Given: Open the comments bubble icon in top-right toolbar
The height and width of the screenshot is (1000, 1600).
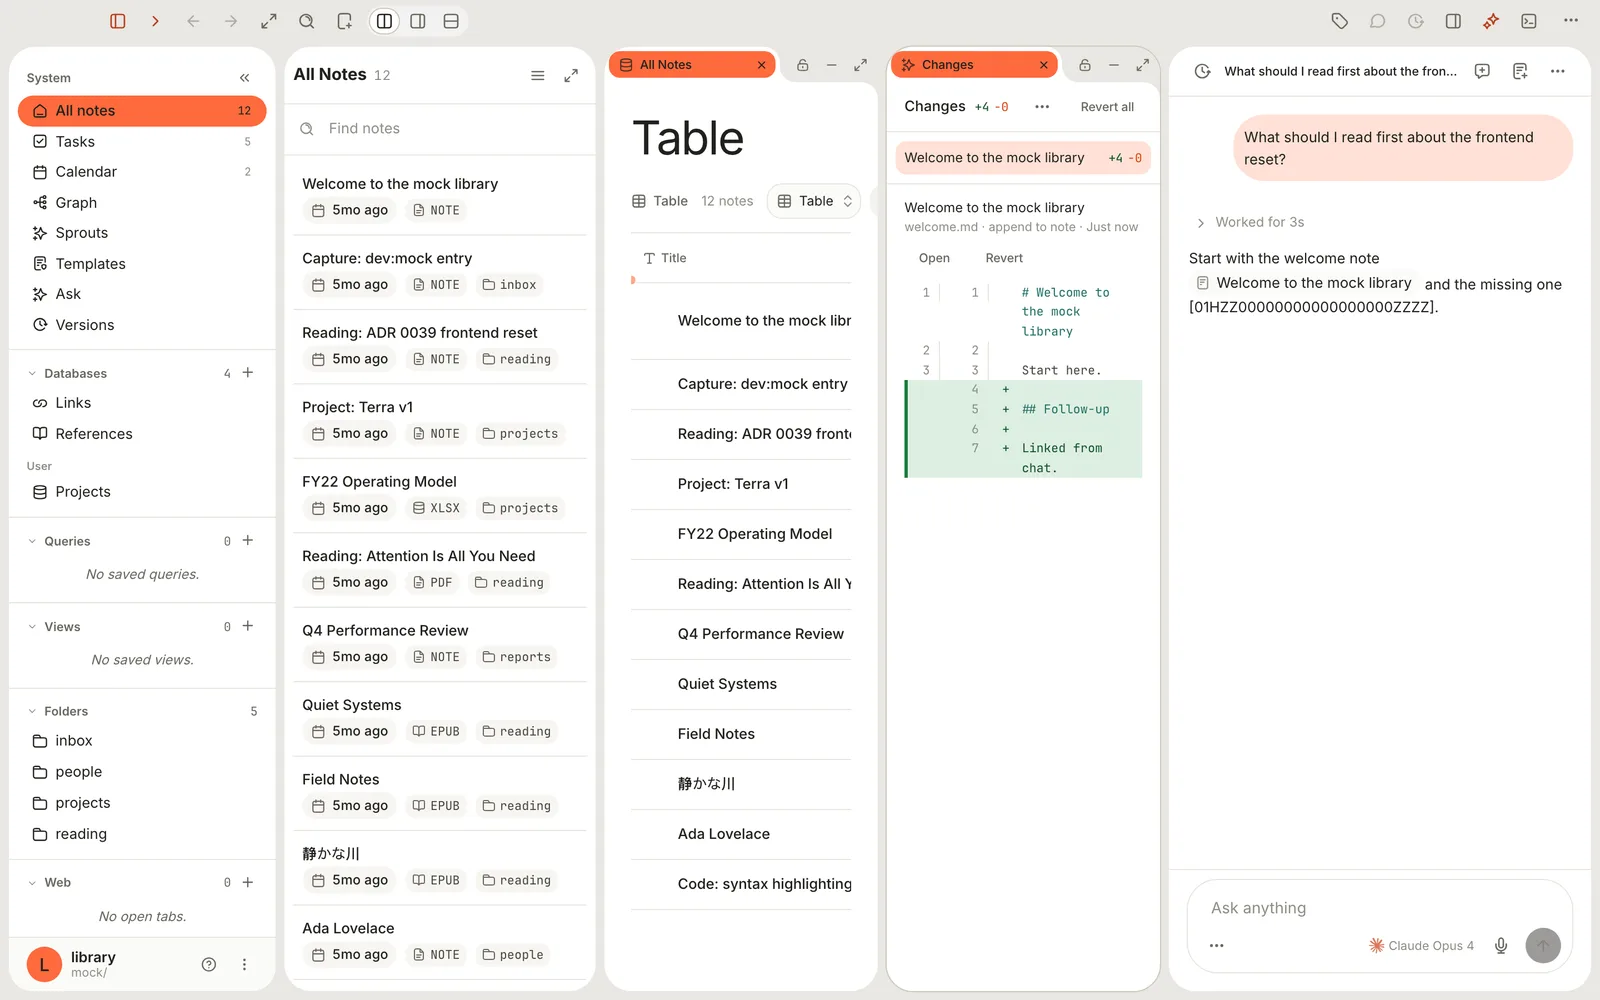Looking at the screenshot, I should tap(1378, 21).
